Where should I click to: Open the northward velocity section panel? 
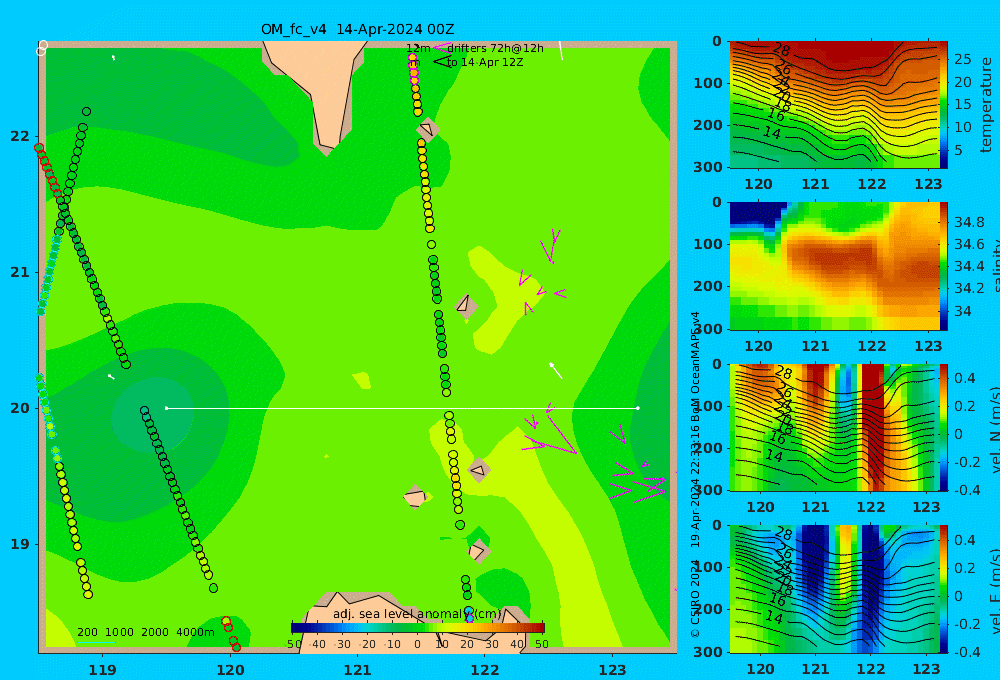[834, 427]
